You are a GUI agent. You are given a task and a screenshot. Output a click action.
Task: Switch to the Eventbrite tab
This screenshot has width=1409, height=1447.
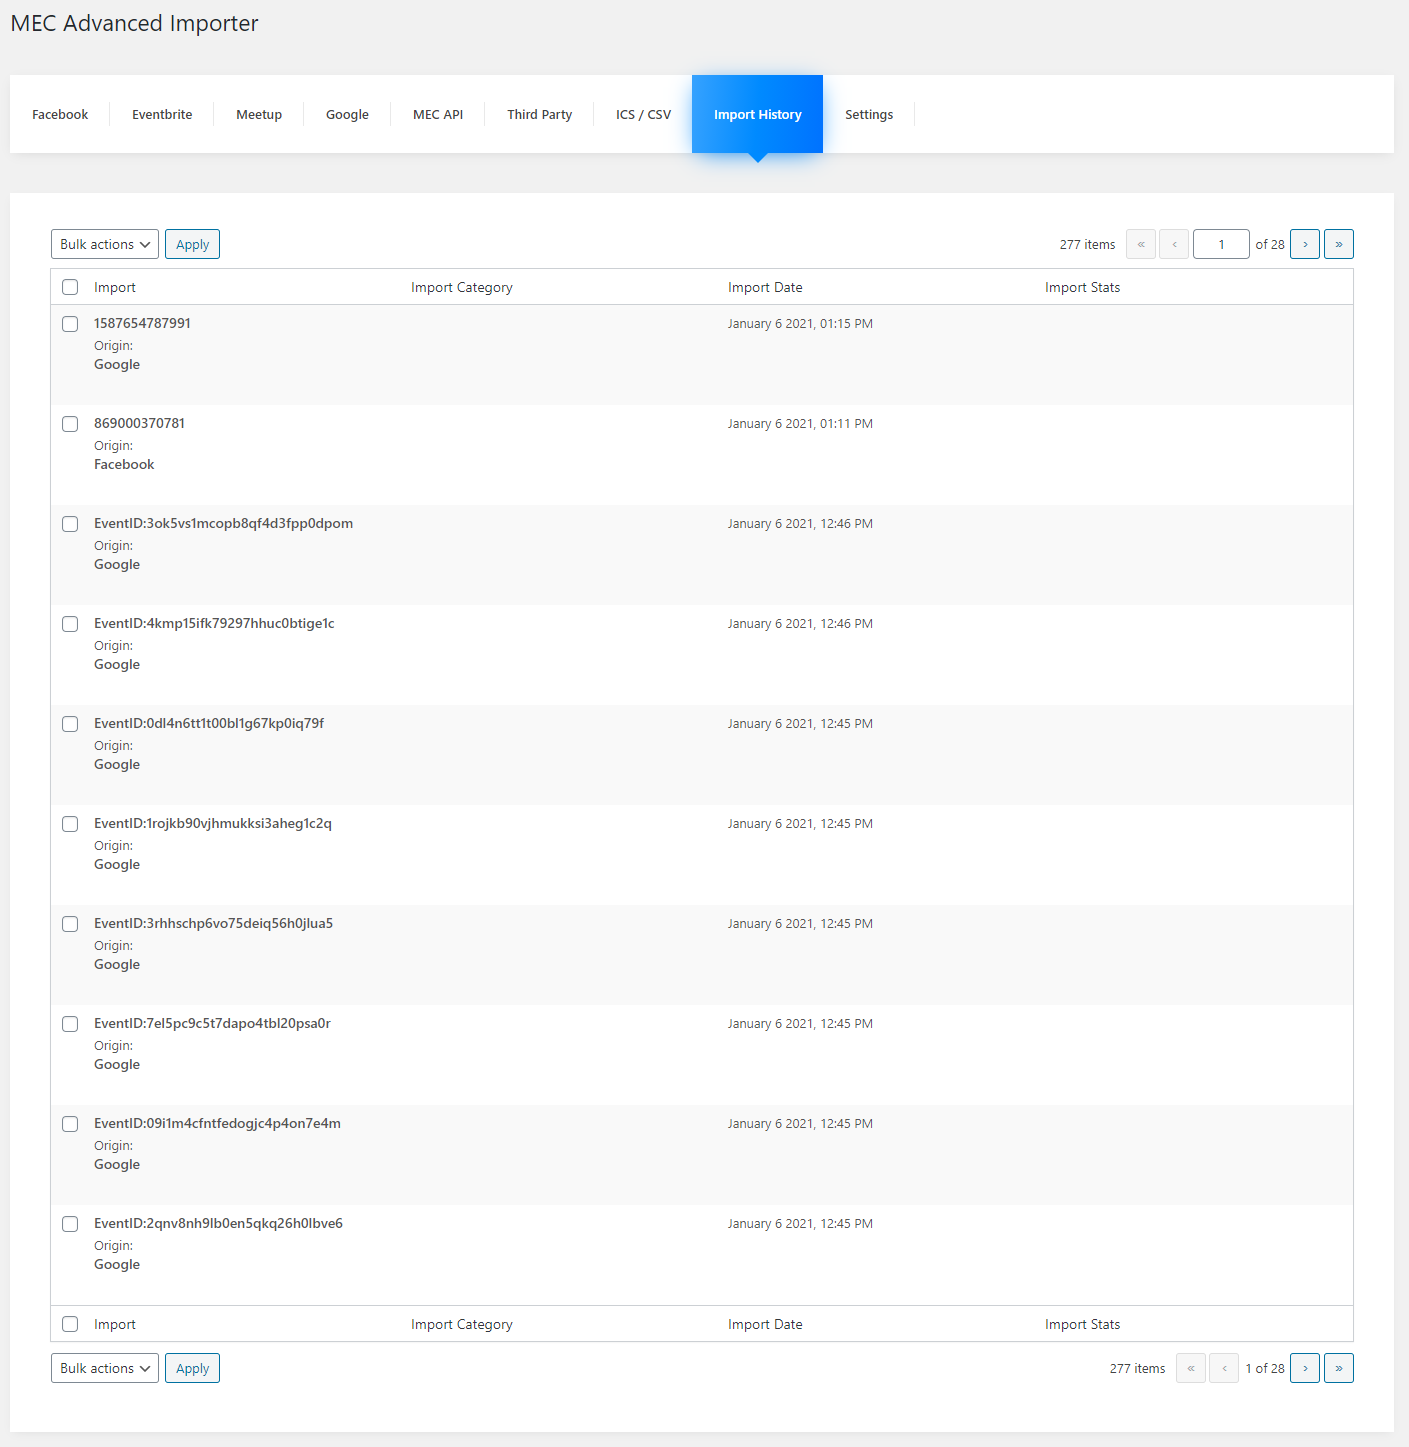click(162, 114)
